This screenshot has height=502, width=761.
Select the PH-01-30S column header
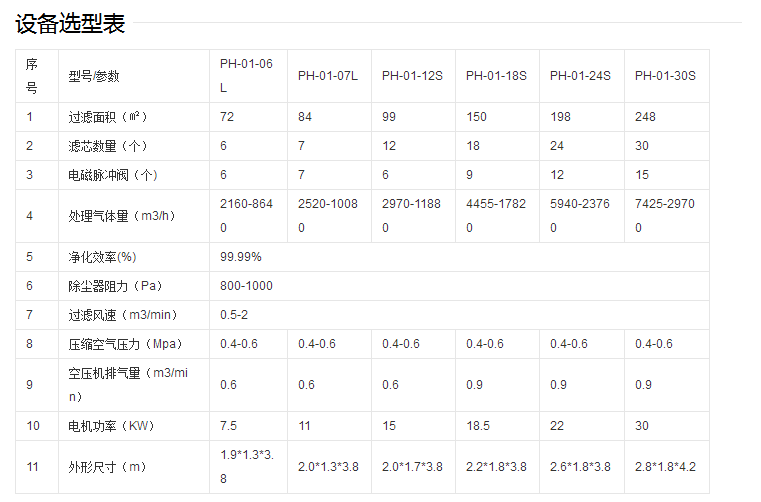pyautogui.click(x=665, y=76)
